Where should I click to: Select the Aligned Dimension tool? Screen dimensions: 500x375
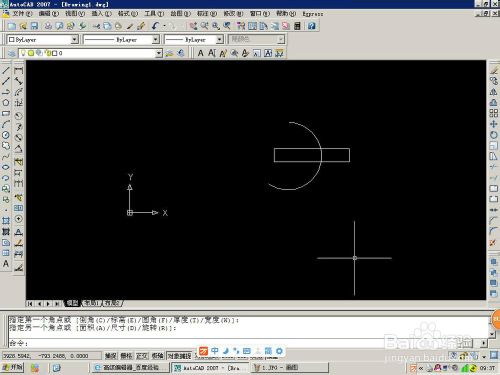coord(18,81)
